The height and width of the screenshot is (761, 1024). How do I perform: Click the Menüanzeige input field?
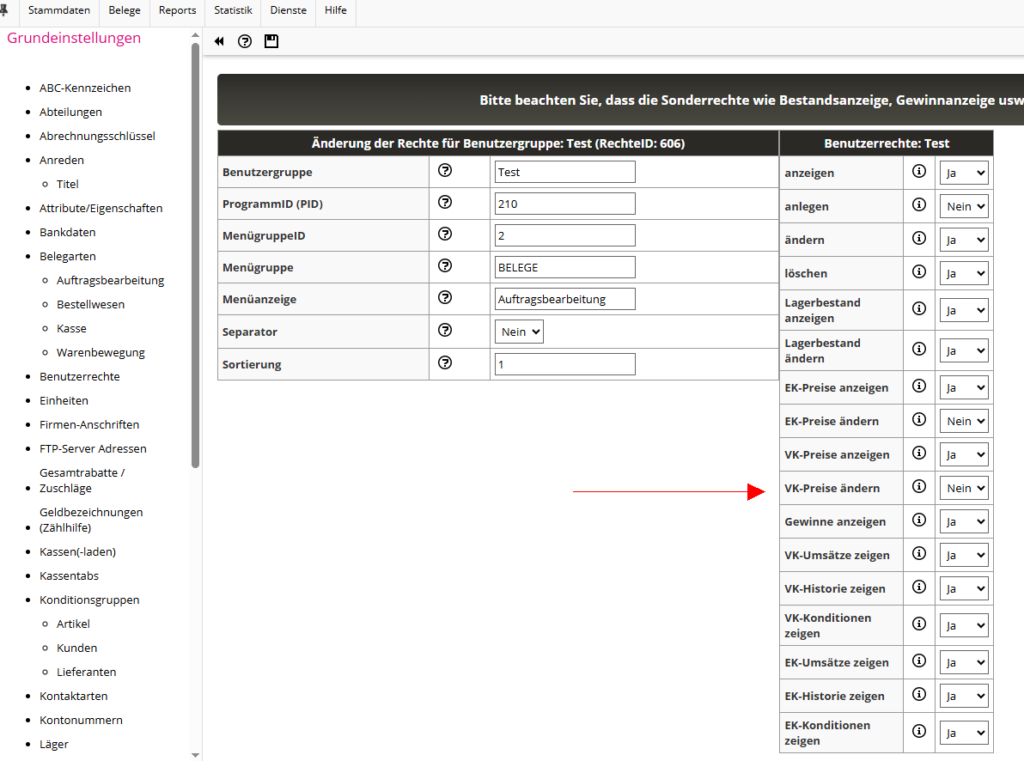[565, 299]
